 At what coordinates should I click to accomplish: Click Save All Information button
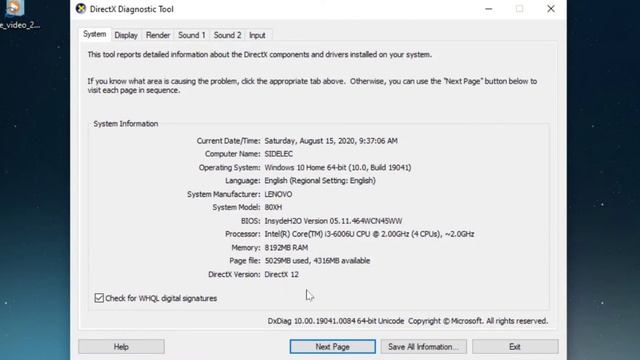pos(423,347)
